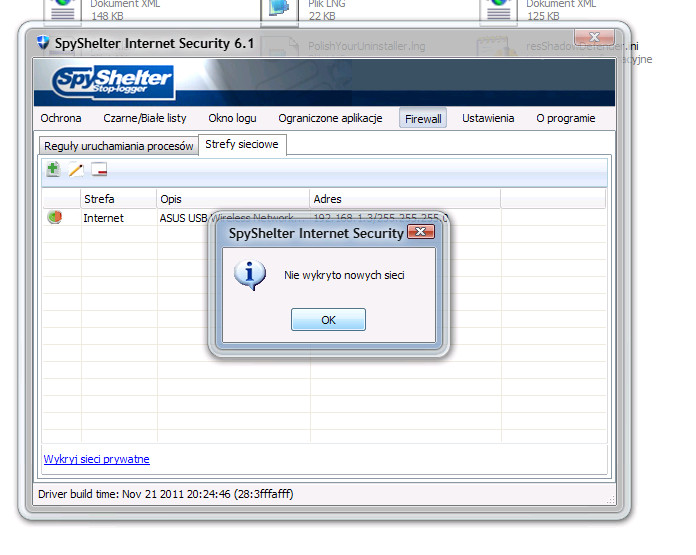Click the blue info bubble icon in dialog
Screen dimensions: 696x555
tap(250, 275)
